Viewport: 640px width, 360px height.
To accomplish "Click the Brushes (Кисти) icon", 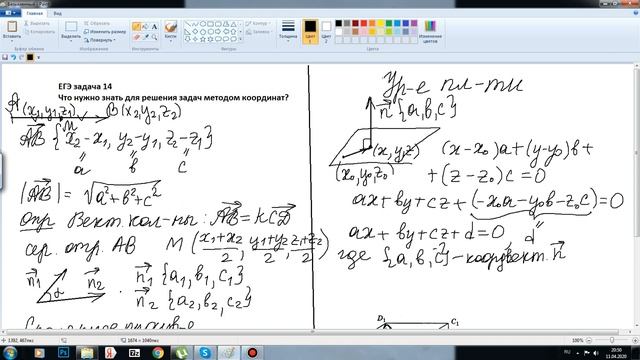I will [x=171, y=27].
